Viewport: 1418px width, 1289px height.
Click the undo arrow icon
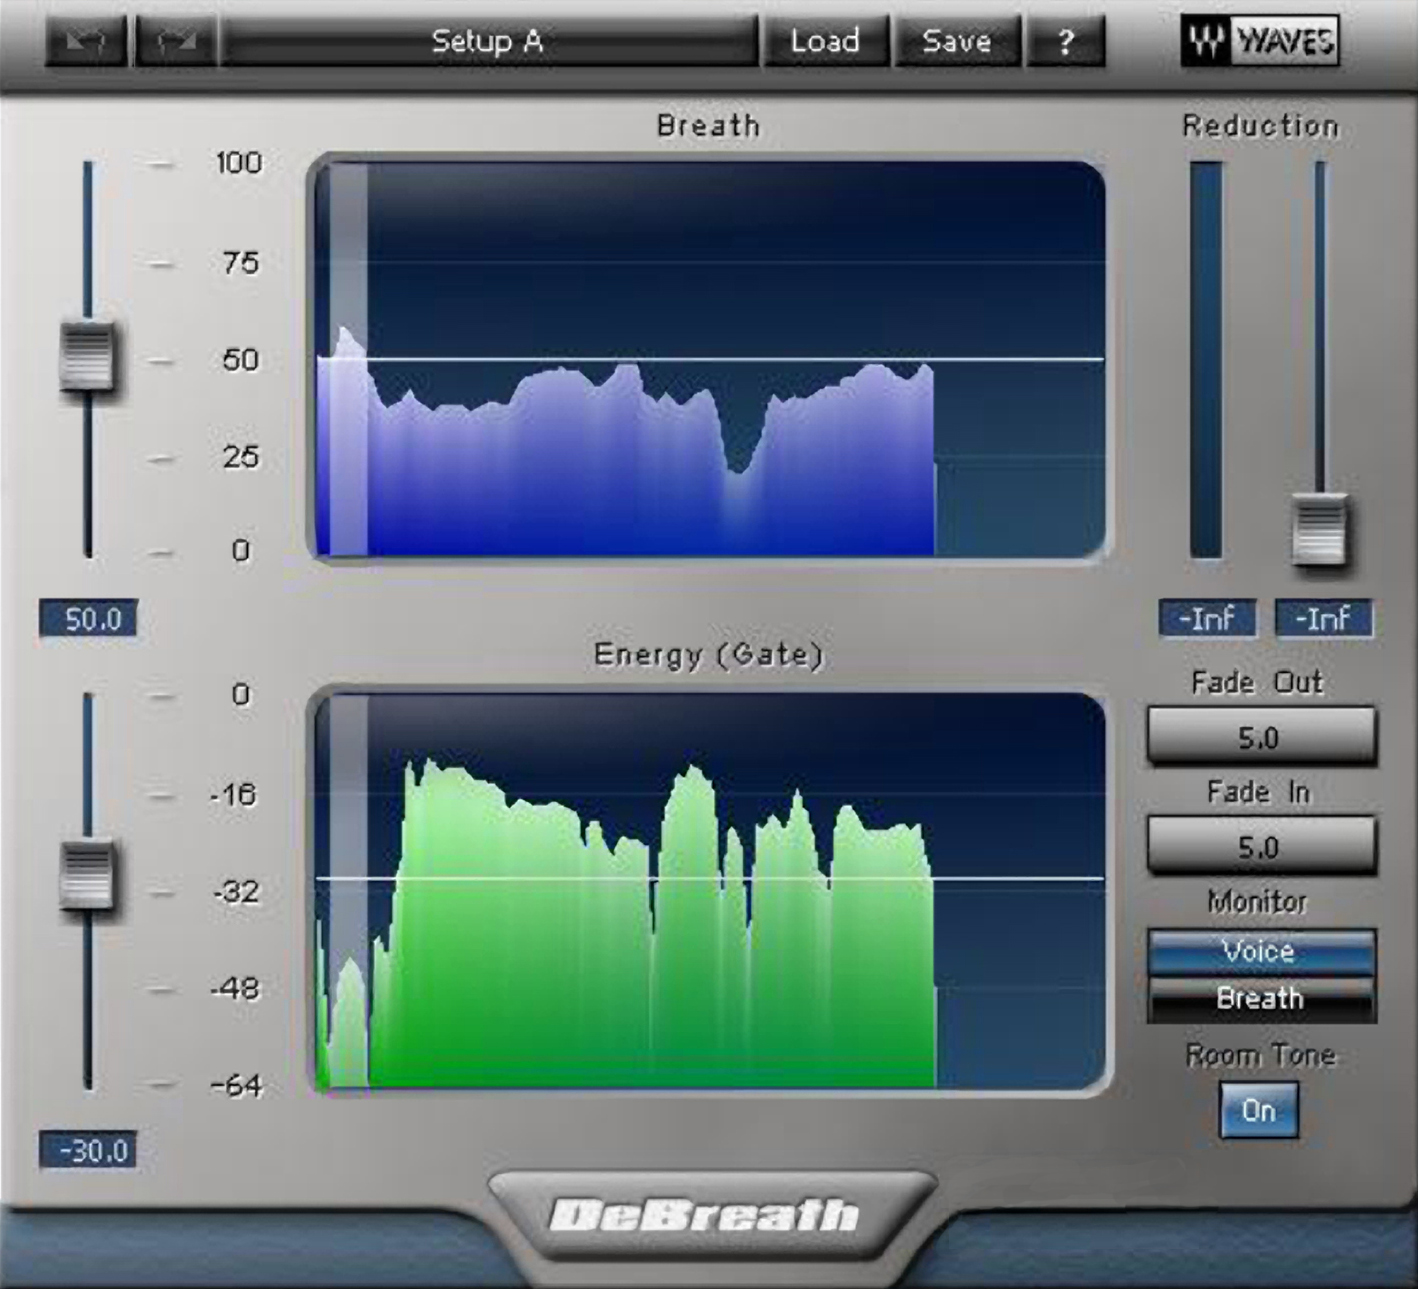pos(85,41)
